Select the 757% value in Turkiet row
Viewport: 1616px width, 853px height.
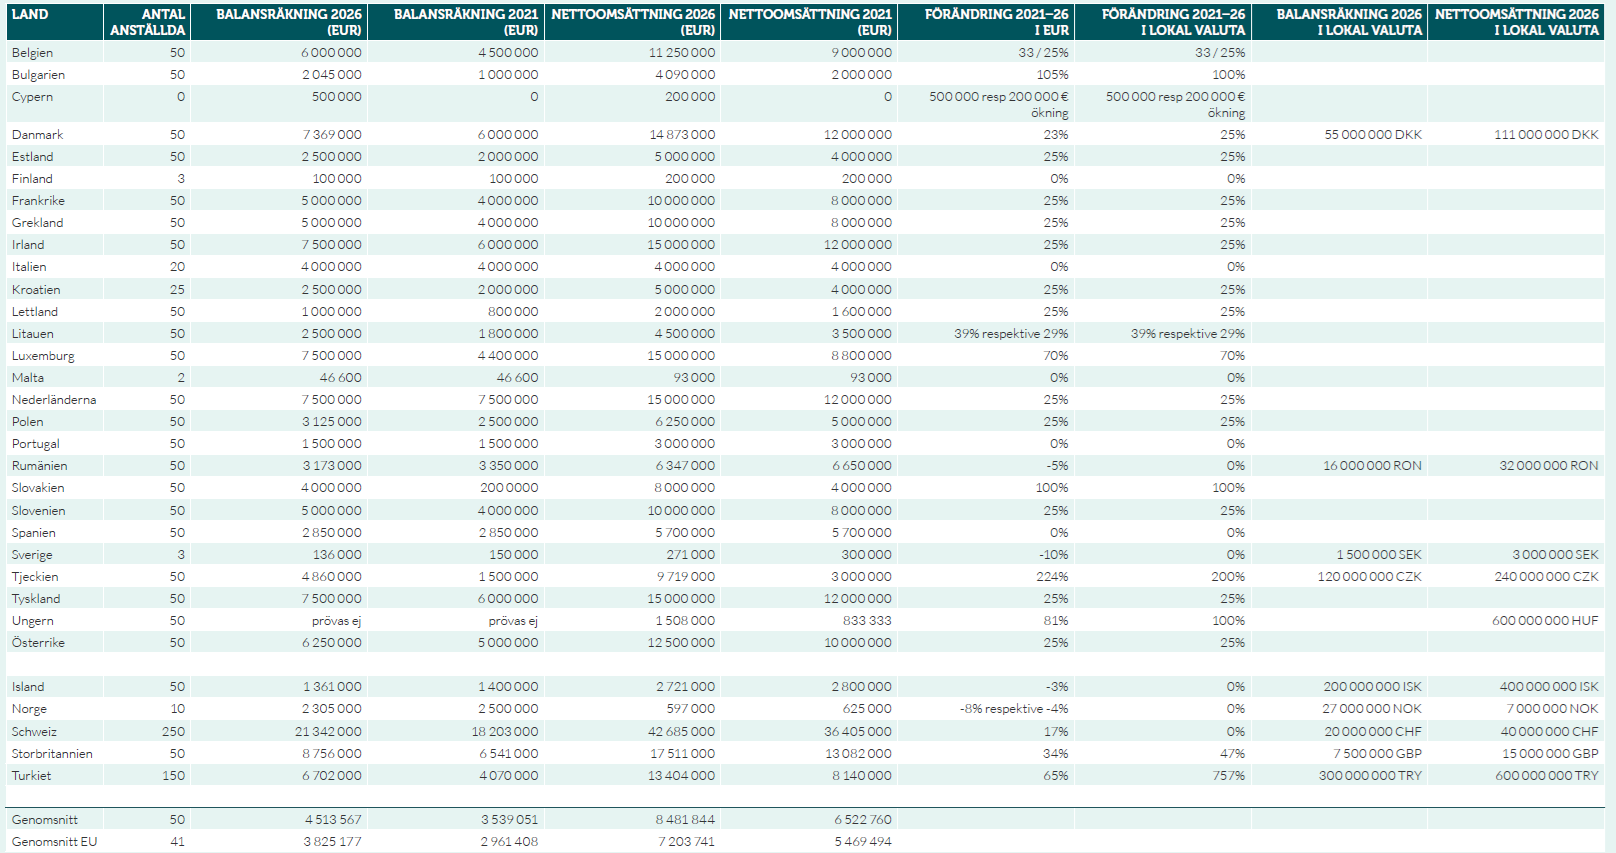pos(1229,776)
